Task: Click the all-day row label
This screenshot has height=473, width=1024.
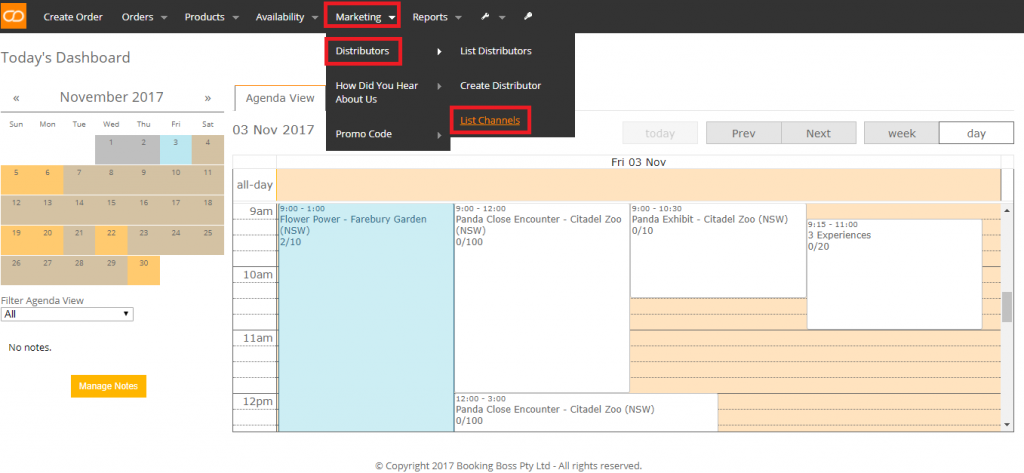Action: click(x=255, y=185)
